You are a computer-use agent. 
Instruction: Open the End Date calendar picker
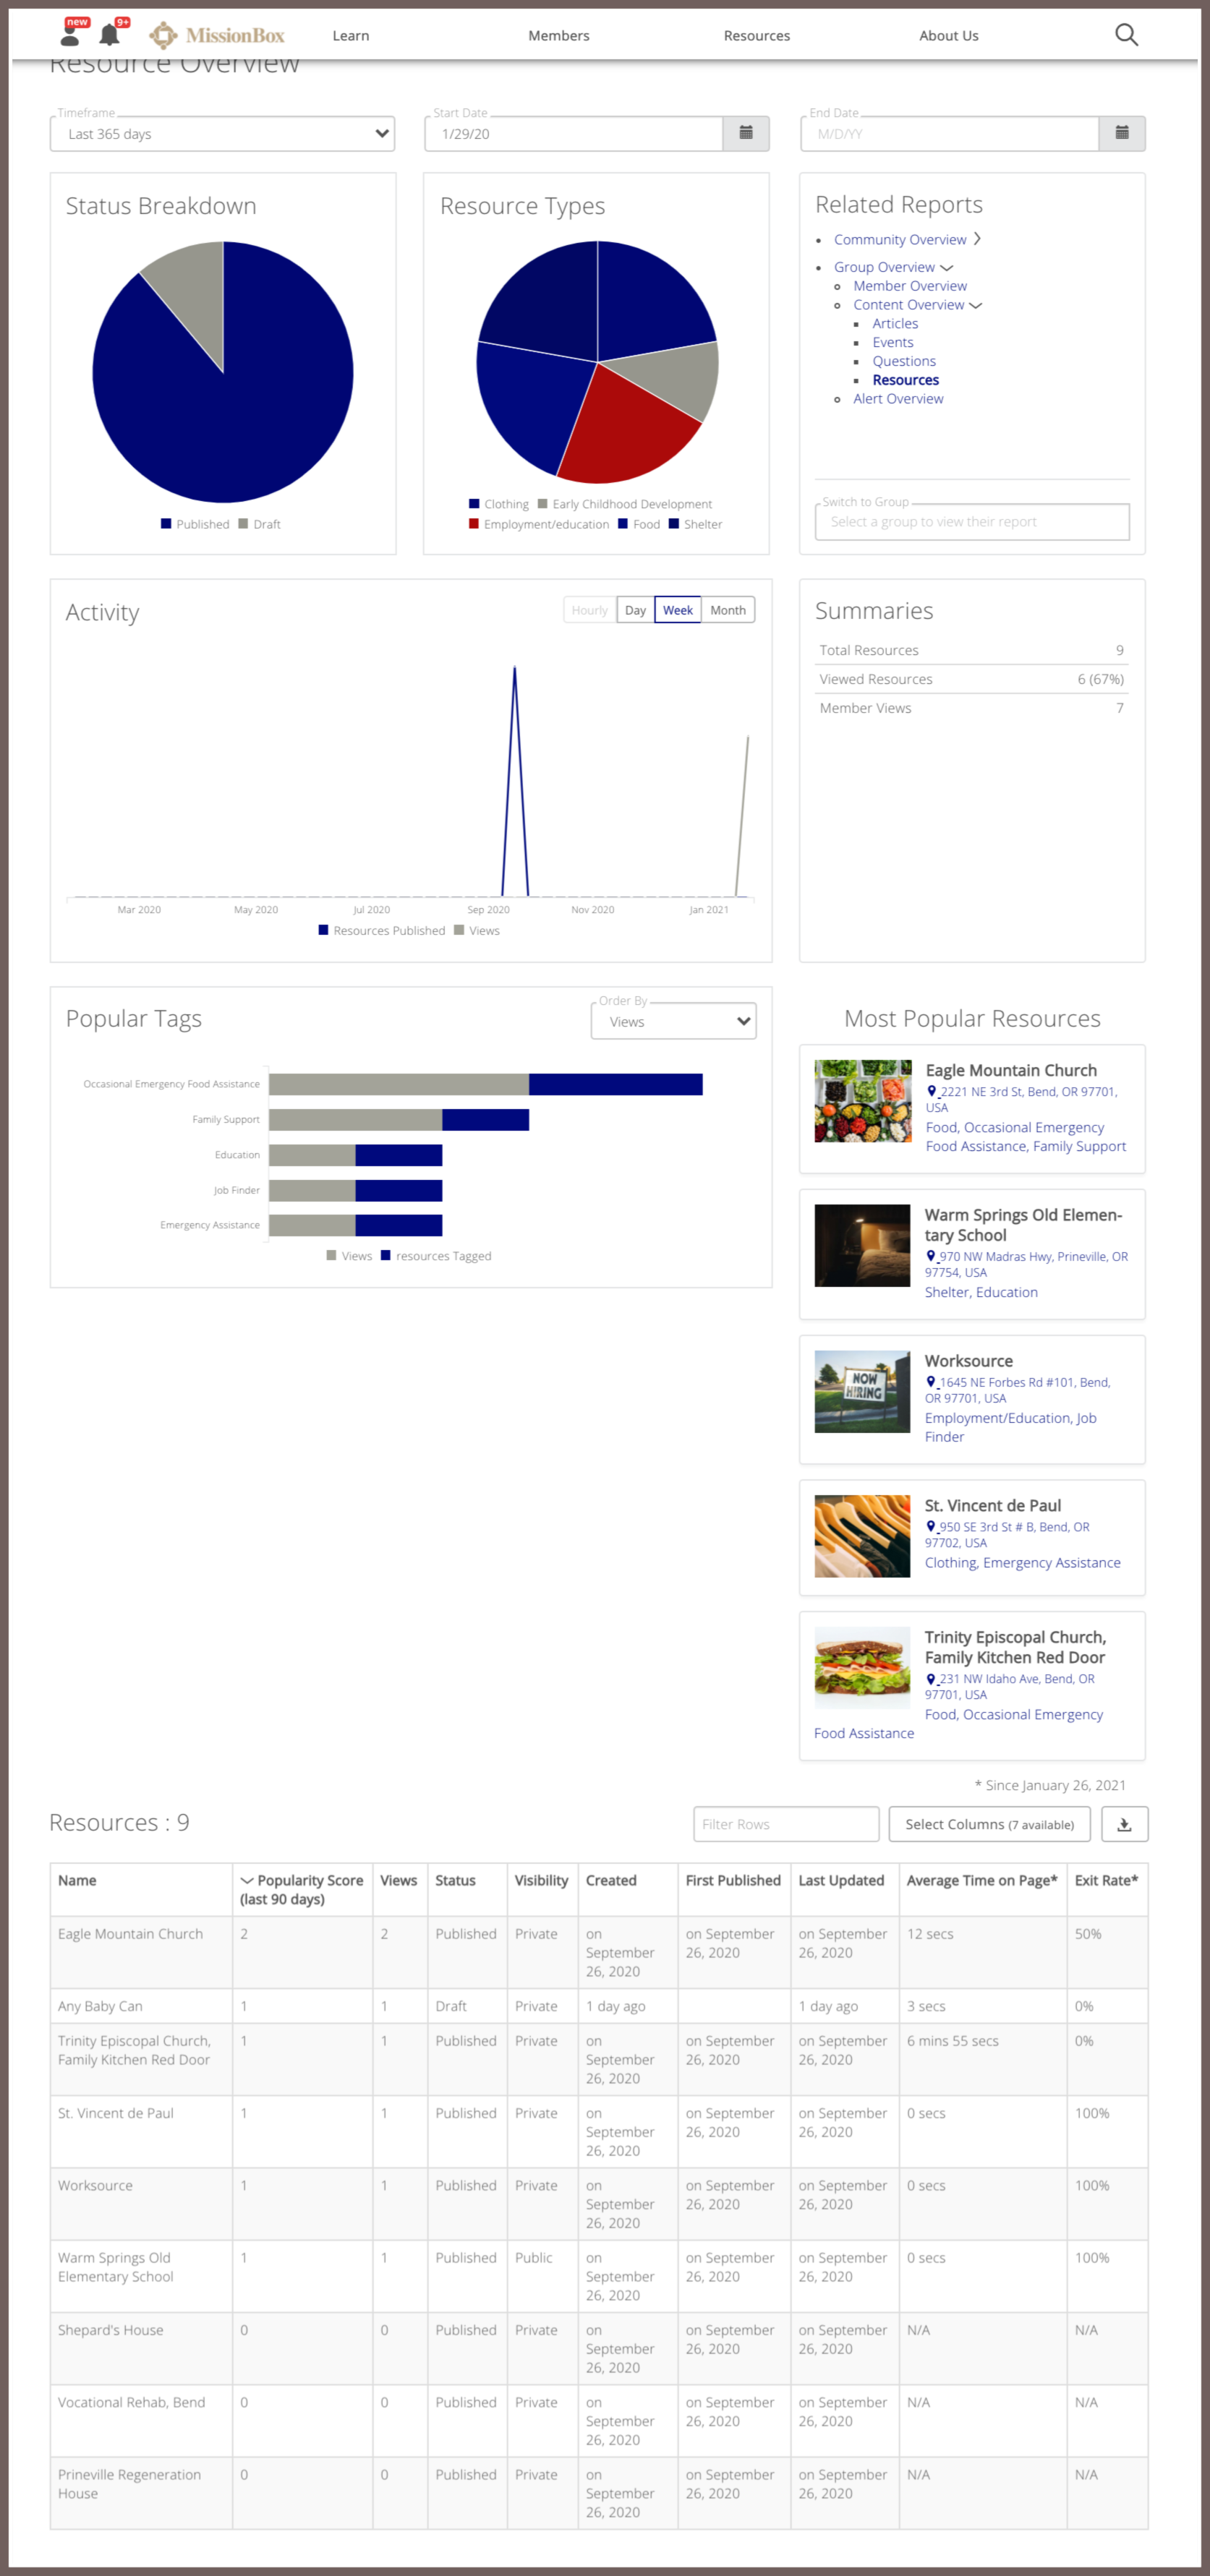(1122, 133)
